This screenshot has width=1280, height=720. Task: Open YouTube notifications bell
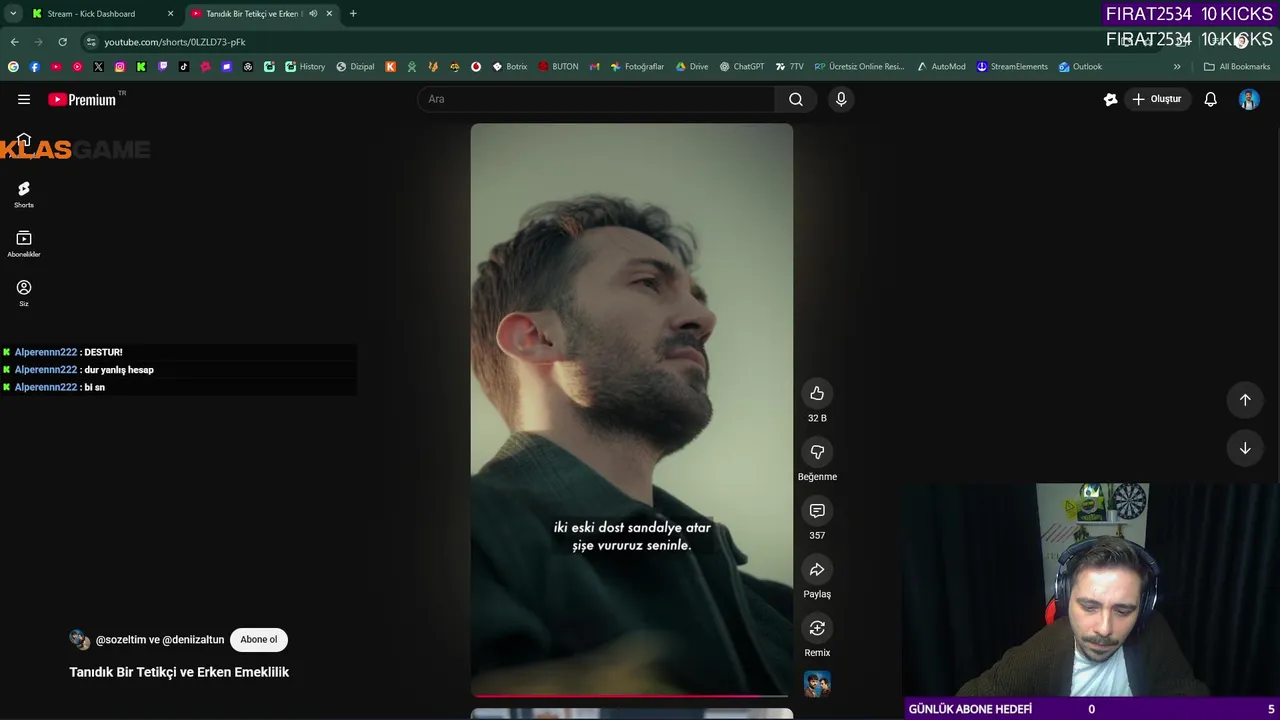point(1210,99)
